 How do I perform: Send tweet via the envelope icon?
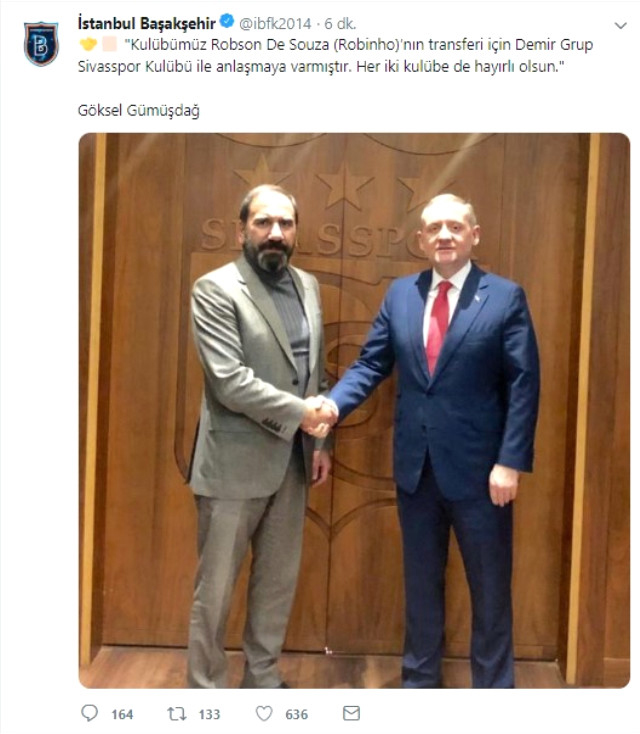point(351,713)
